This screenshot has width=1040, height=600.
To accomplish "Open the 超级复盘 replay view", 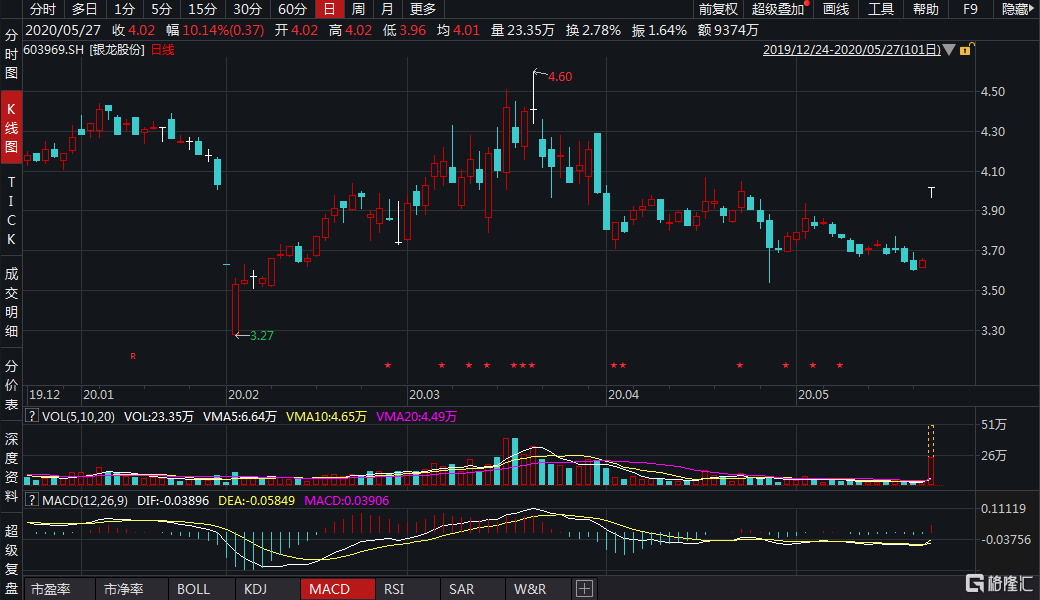I will 11,559.
